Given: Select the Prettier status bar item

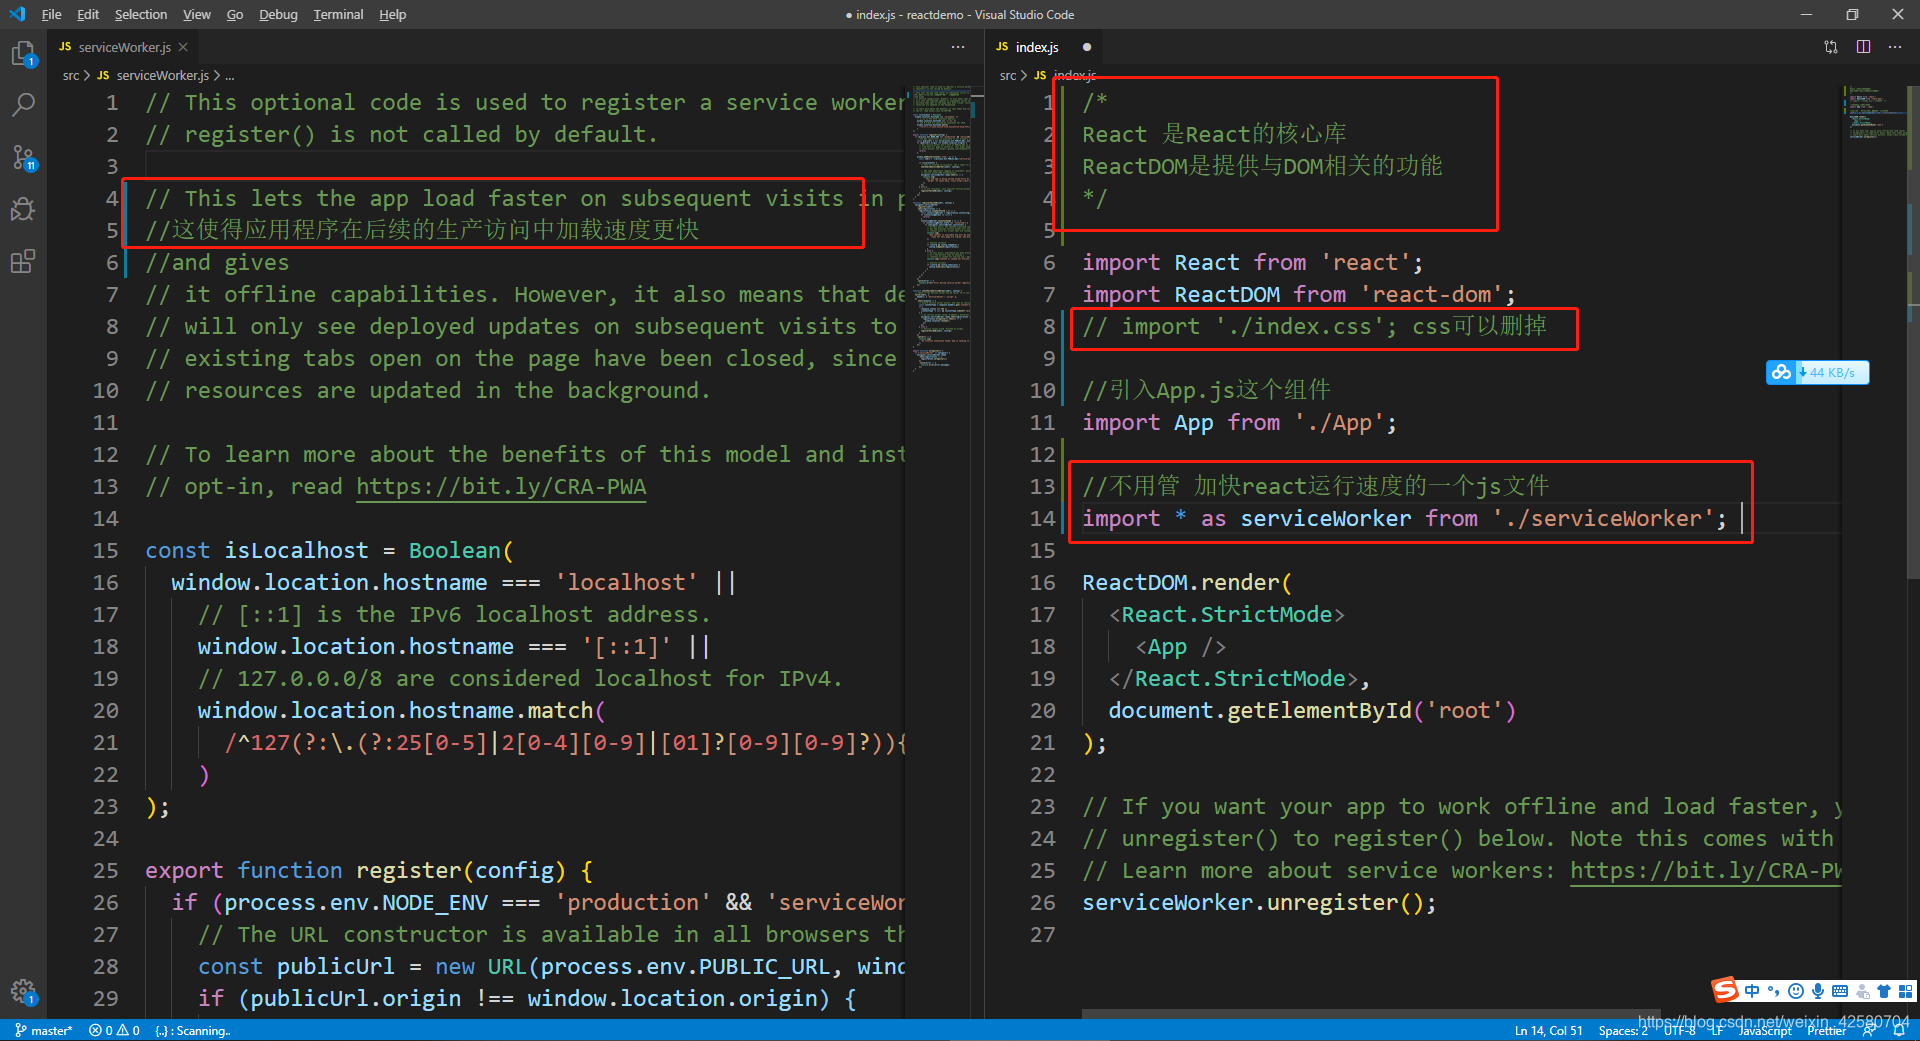Looking at the screenshot, I should (1826, 1030).
